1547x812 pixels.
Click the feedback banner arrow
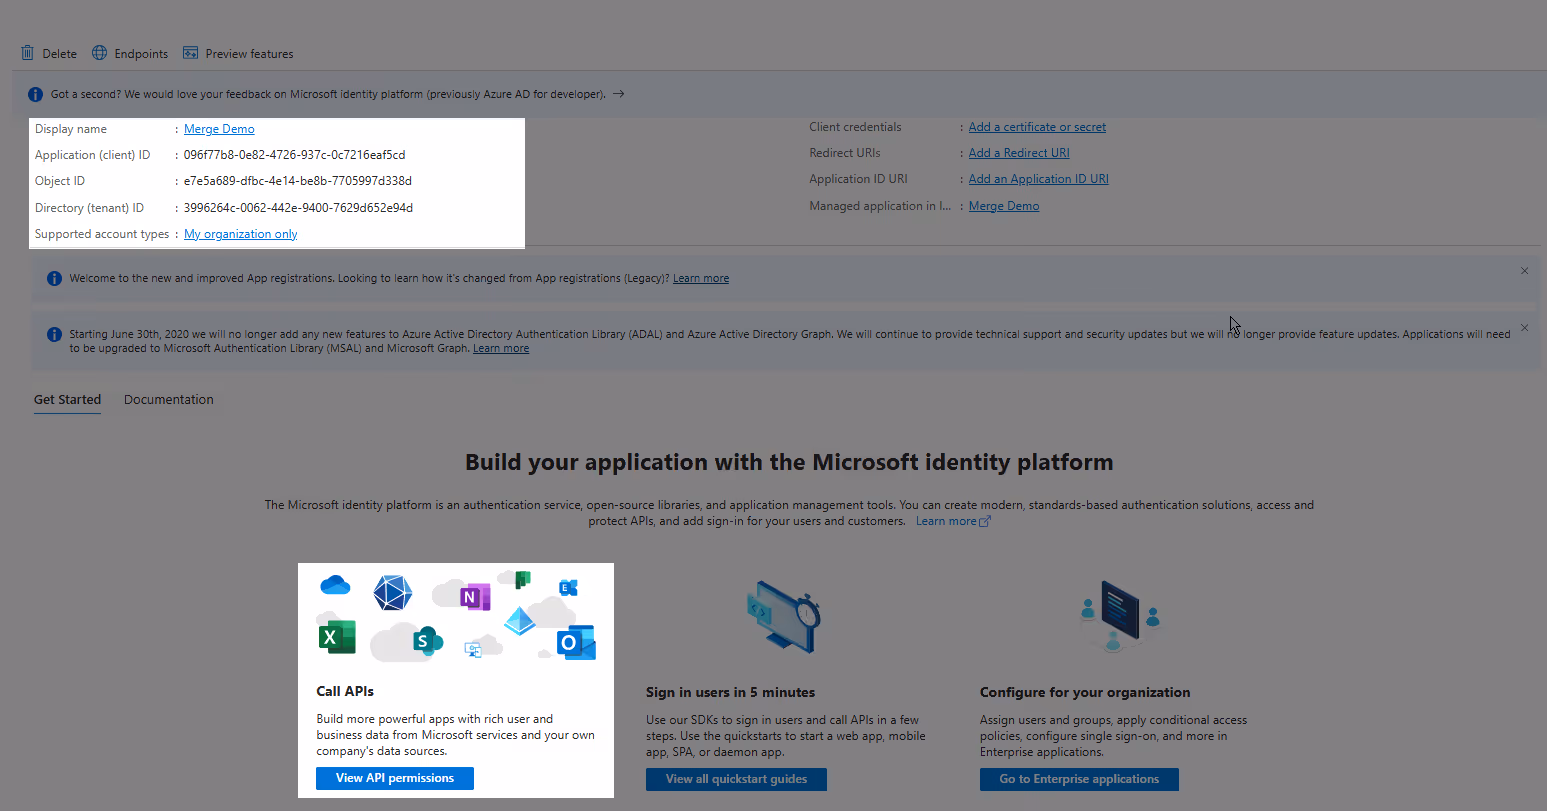(619, 94)
